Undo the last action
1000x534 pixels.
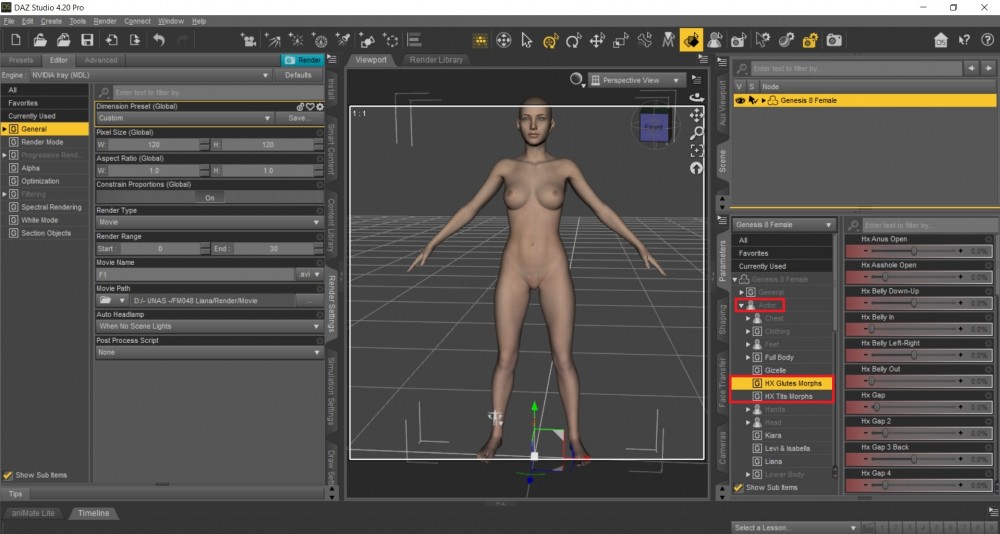point(159,40)
